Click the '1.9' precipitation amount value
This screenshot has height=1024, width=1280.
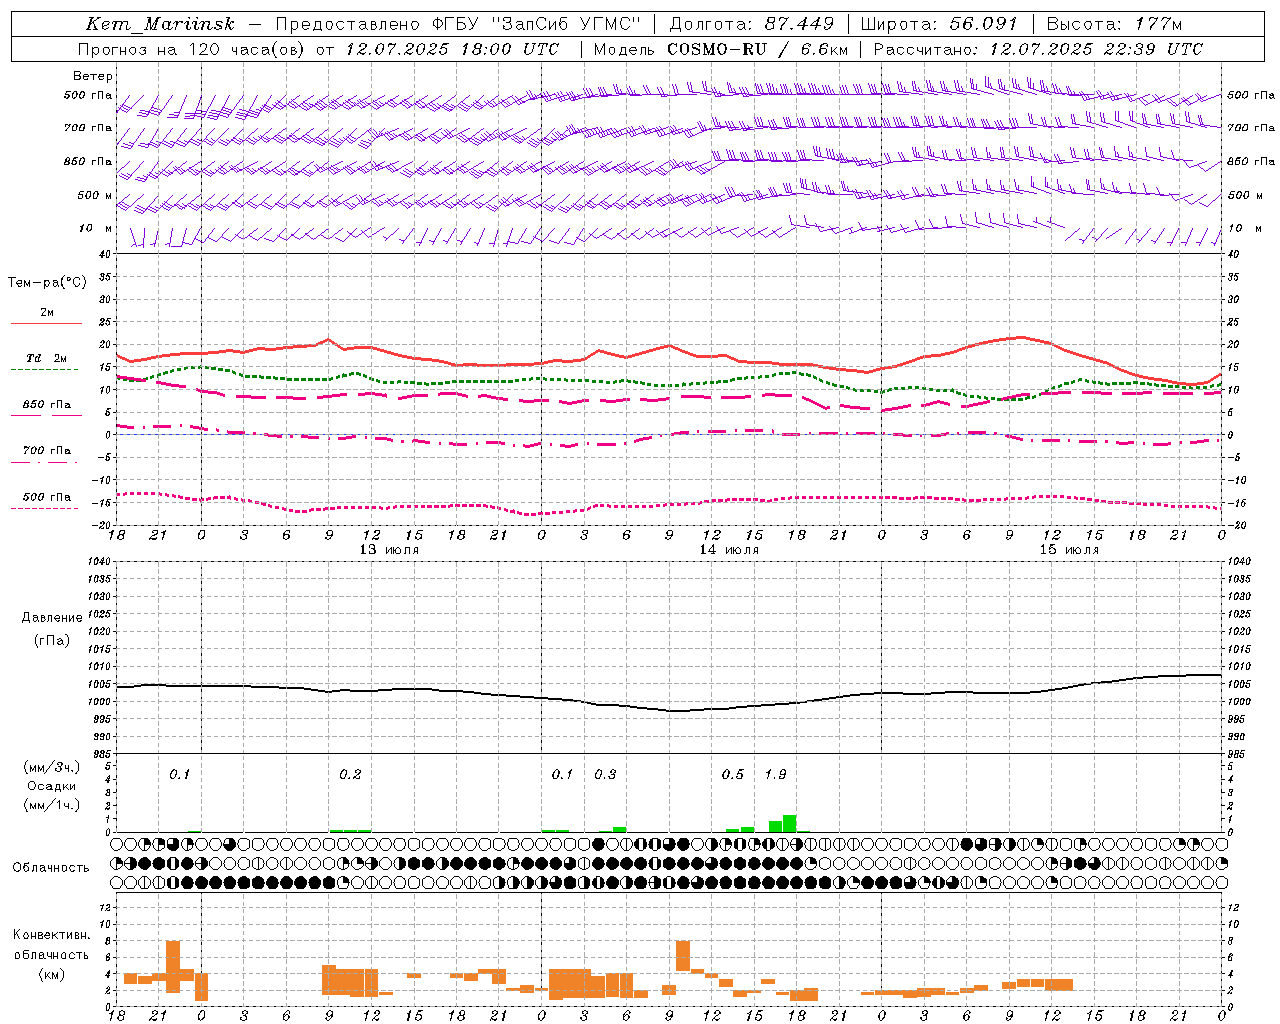[x=775, y=775]
